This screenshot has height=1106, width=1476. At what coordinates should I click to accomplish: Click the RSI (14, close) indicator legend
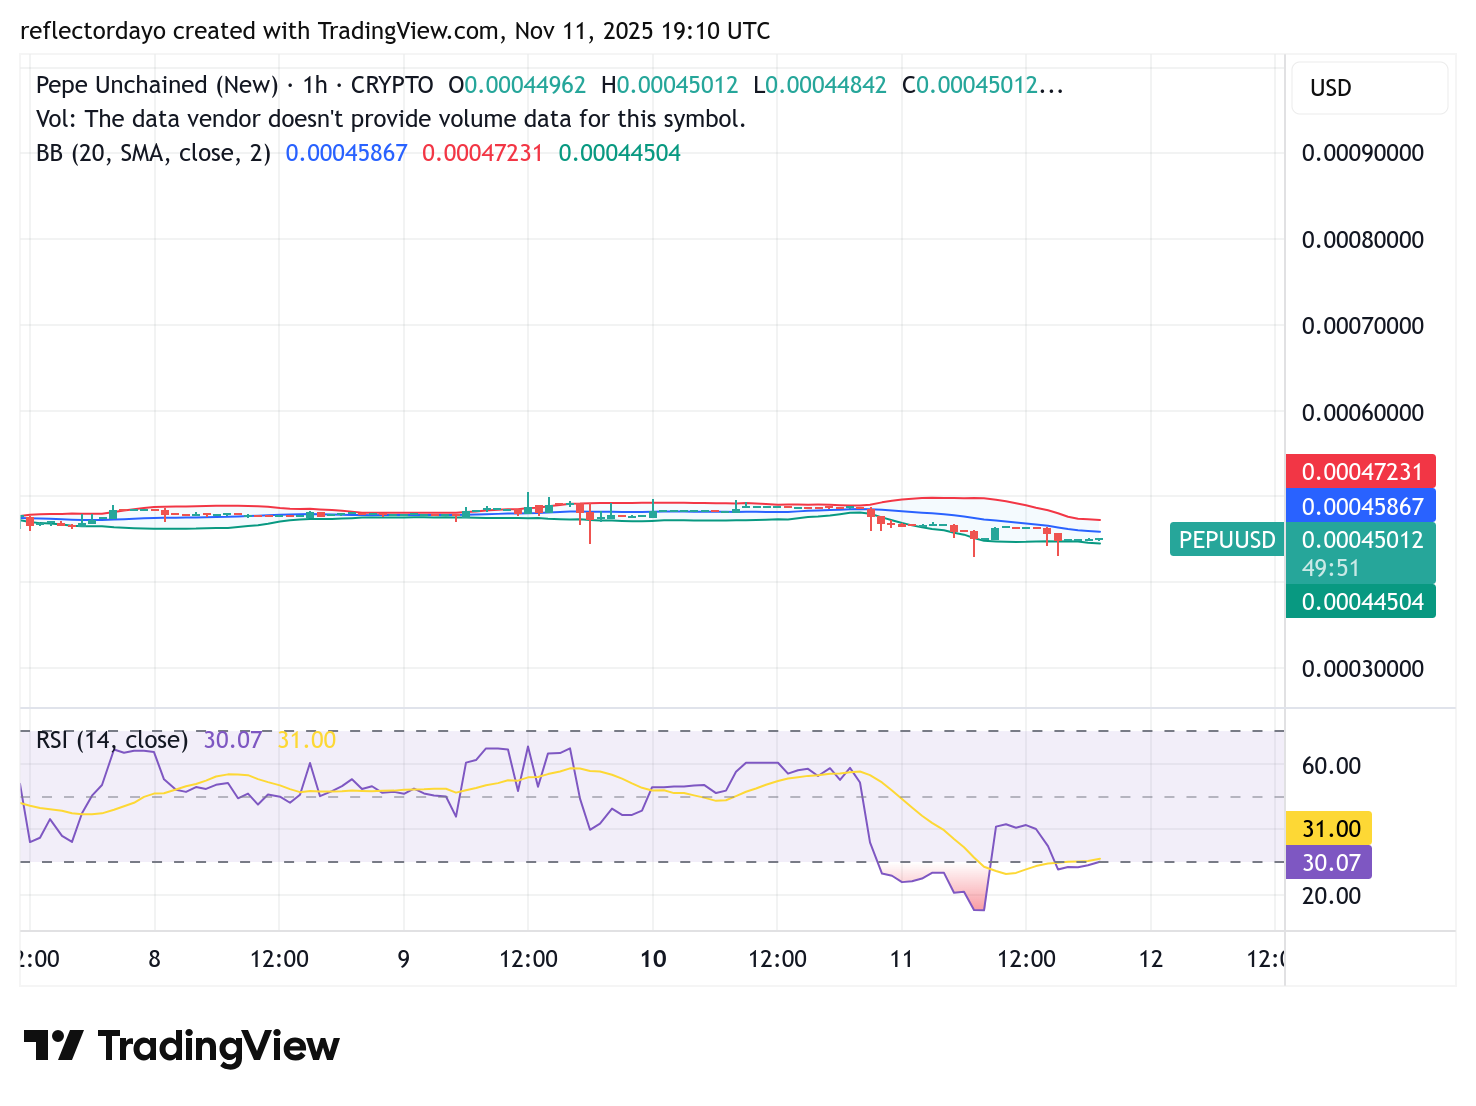click(x=112, y=740)
